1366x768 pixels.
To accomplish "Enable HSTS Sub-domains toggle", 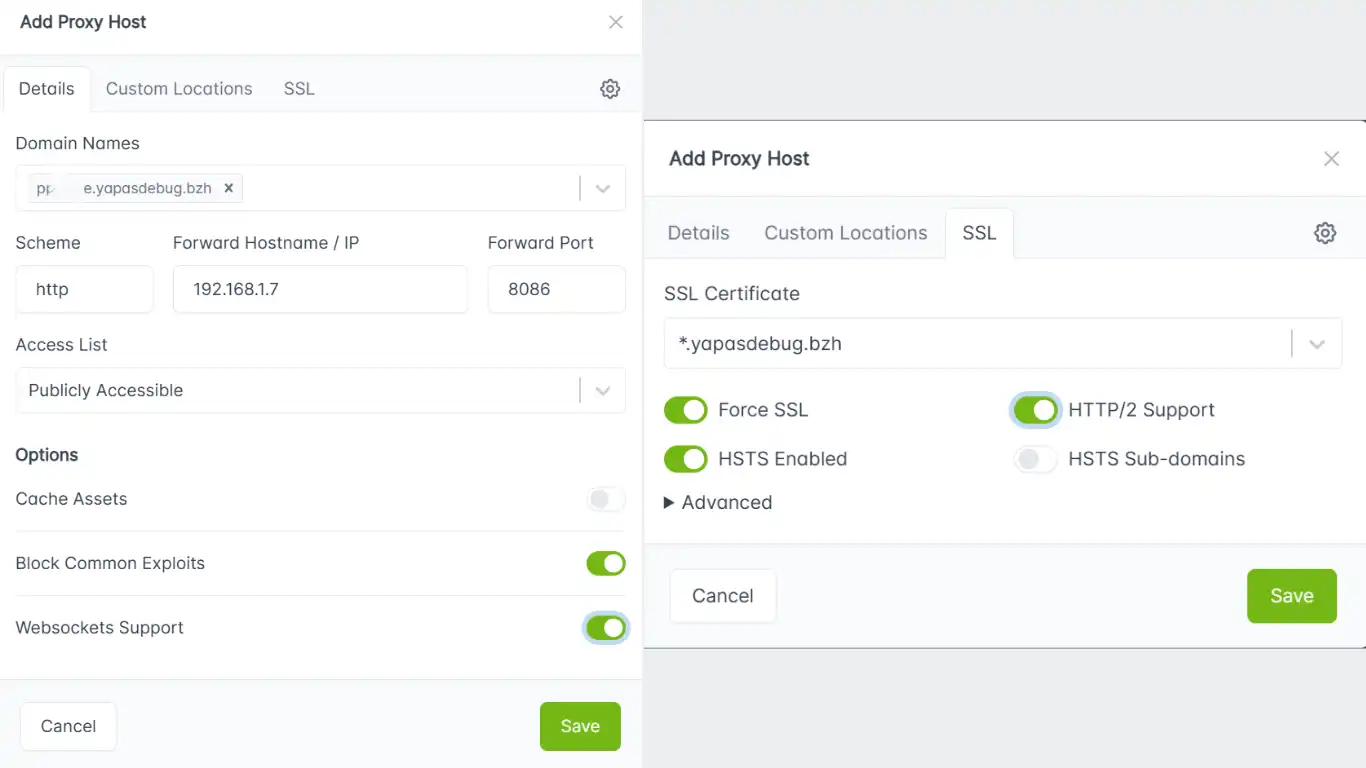I will tap(1035, 459).
